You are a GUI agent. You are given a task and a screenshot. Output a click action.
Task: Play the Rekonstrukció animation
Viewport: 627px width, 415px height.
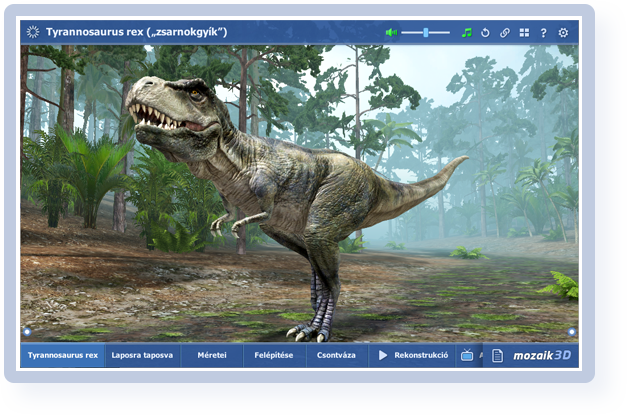click(x=412, y=355)
